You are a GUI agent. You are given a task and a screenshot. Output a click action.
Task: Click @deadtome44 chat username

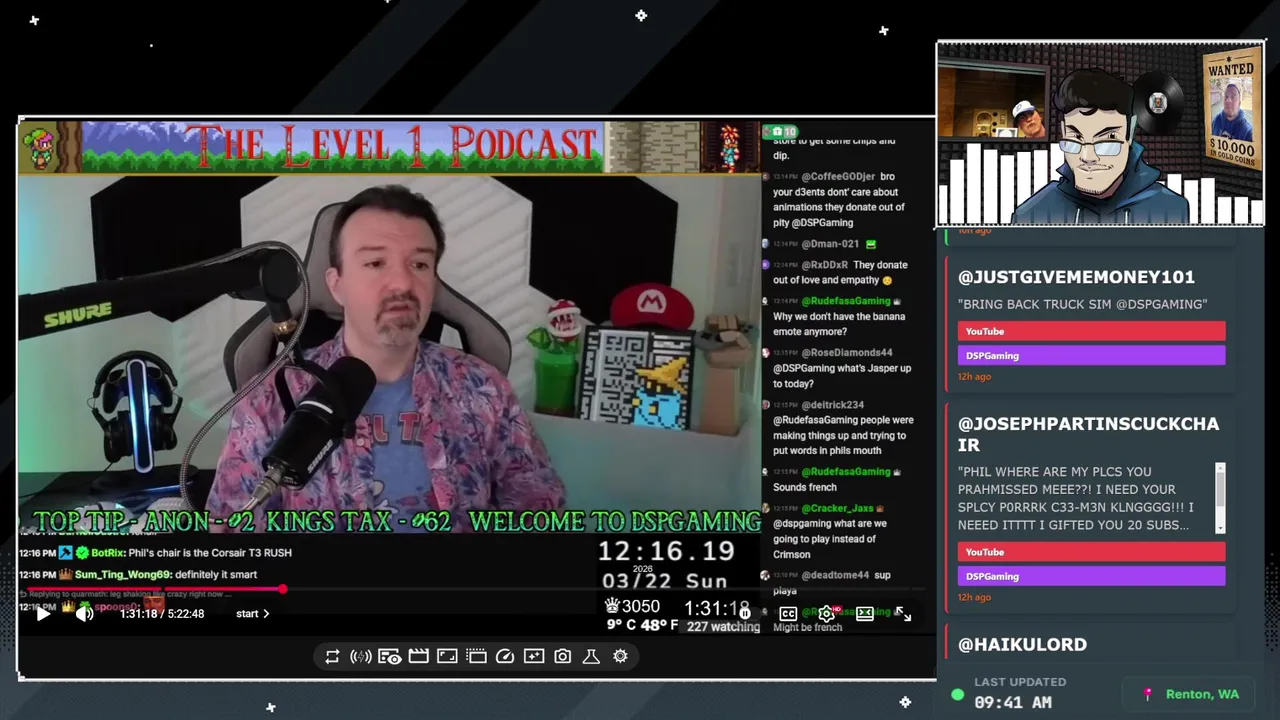[x=835, y=575]
